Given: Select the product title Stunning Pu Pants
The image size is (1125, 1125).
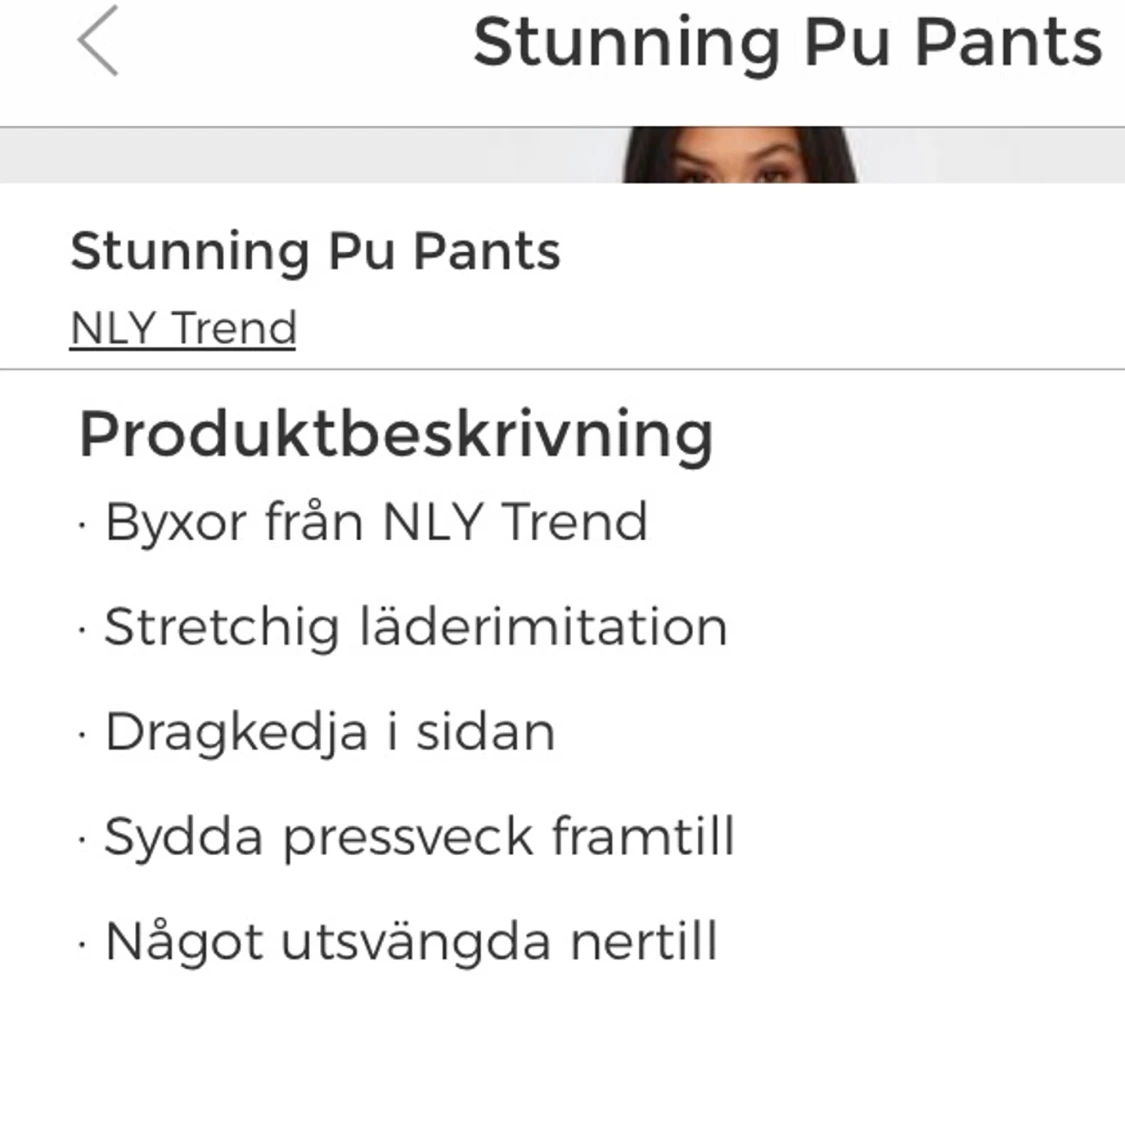Looking at the screenshot, I should (315, 251).
